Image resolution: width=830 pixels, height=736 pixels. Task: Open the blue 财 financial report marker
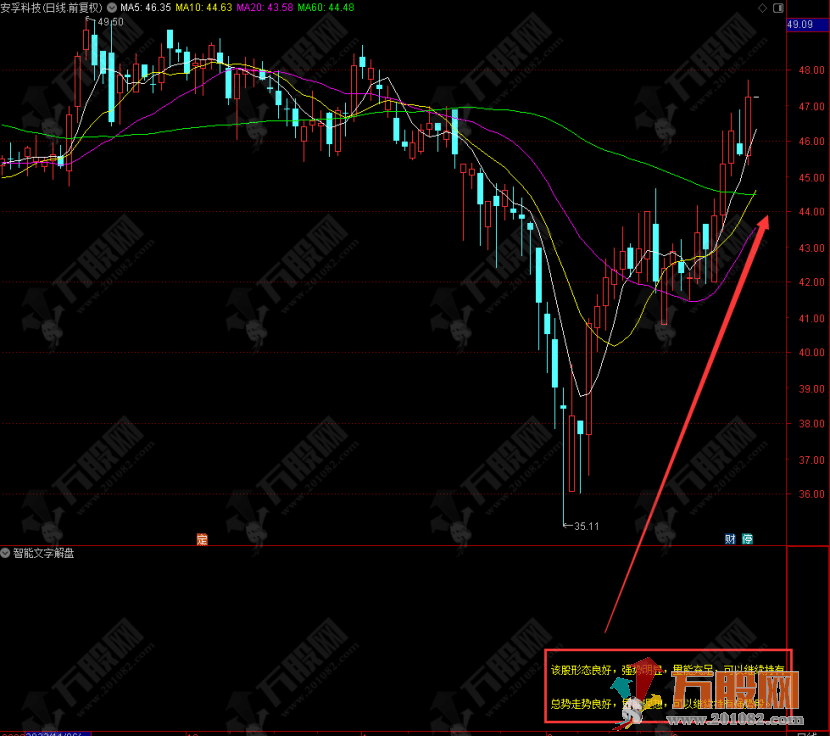(x=730, y=539)
